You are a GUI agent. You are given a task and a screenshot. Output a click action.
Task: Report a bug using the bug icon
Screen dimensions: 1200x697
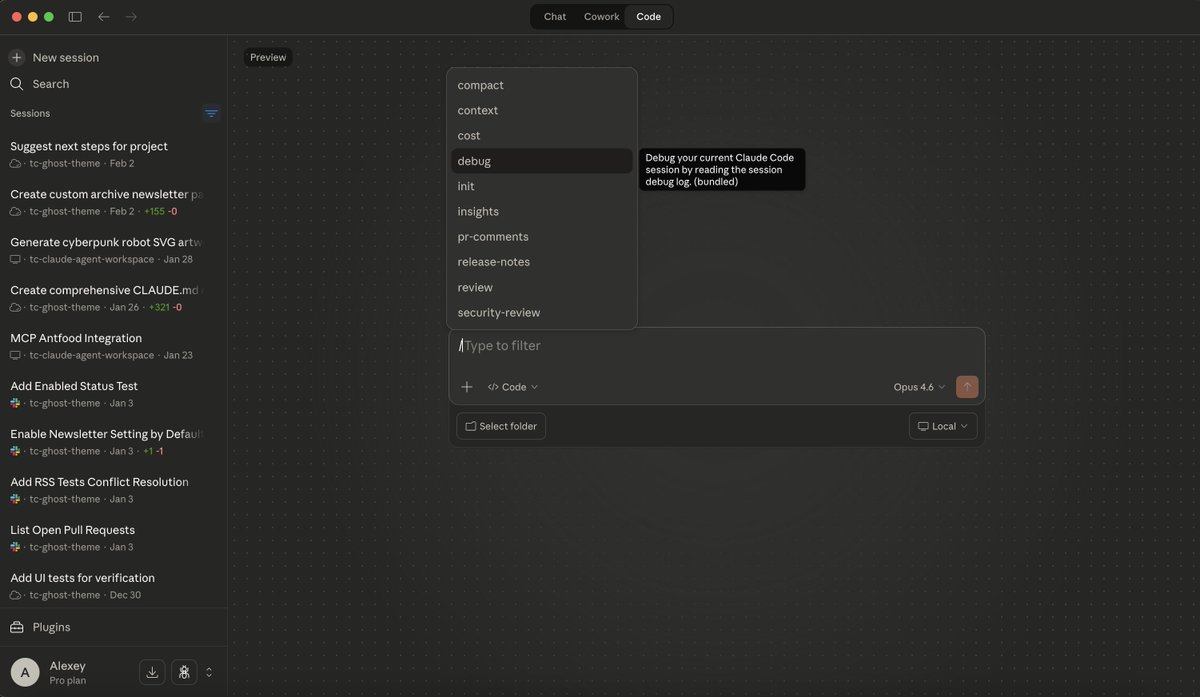pyautogui.click(x=184, y=671)
